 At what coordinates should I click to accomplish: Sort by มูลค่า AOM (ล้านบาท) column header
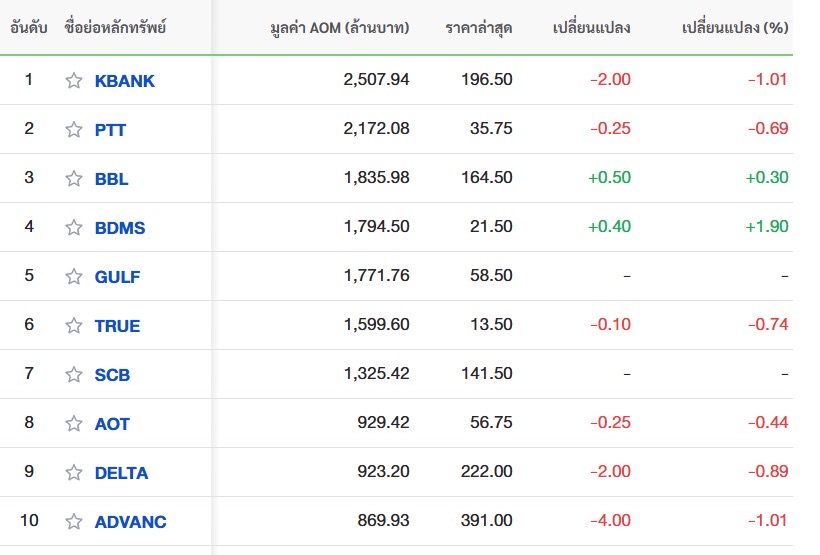[340, 28]
